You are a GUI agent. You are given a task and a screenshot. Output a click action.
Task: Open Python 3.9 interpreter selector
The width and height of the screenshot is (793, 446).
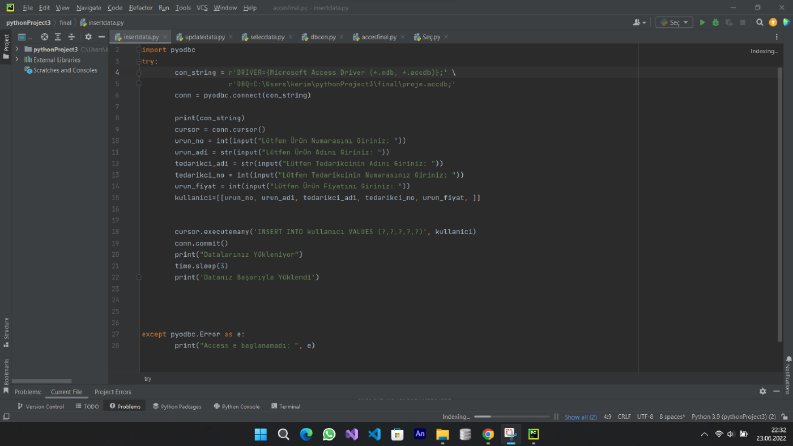[x=733, y=417]
